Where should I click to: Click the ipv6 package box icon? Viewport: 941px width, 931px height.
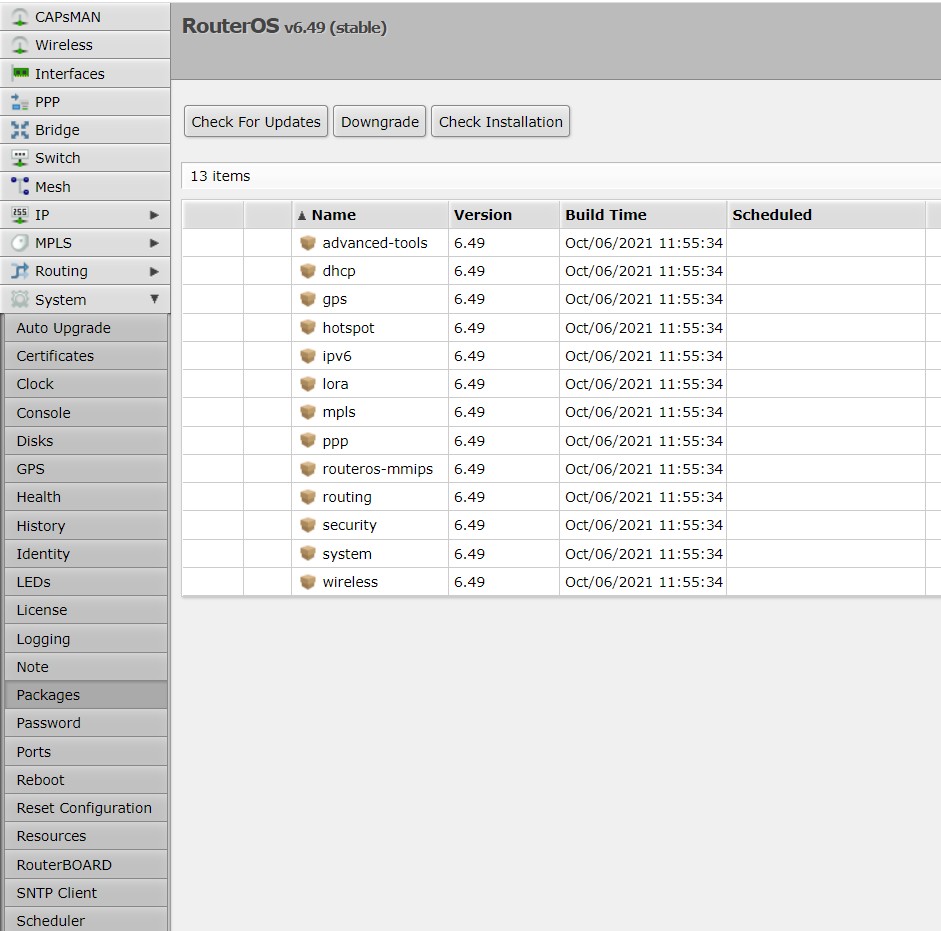(308, 355)
